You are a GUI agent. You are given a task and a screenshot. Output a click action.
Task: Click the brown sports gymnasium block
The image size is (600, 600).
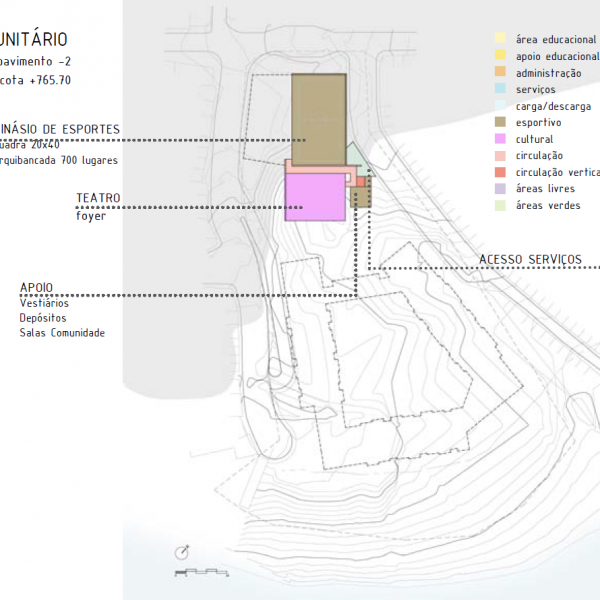click(x=319, y=119)
